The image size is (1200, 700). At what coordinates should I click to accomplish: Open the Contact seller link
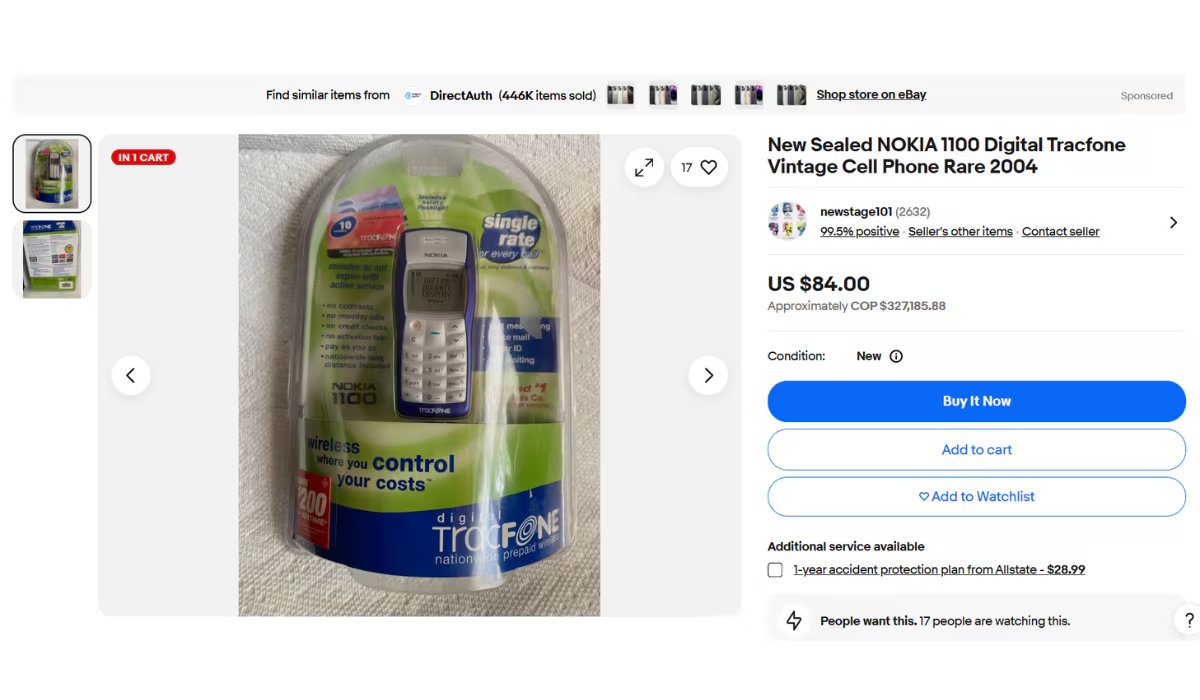tap(1060, 231)
